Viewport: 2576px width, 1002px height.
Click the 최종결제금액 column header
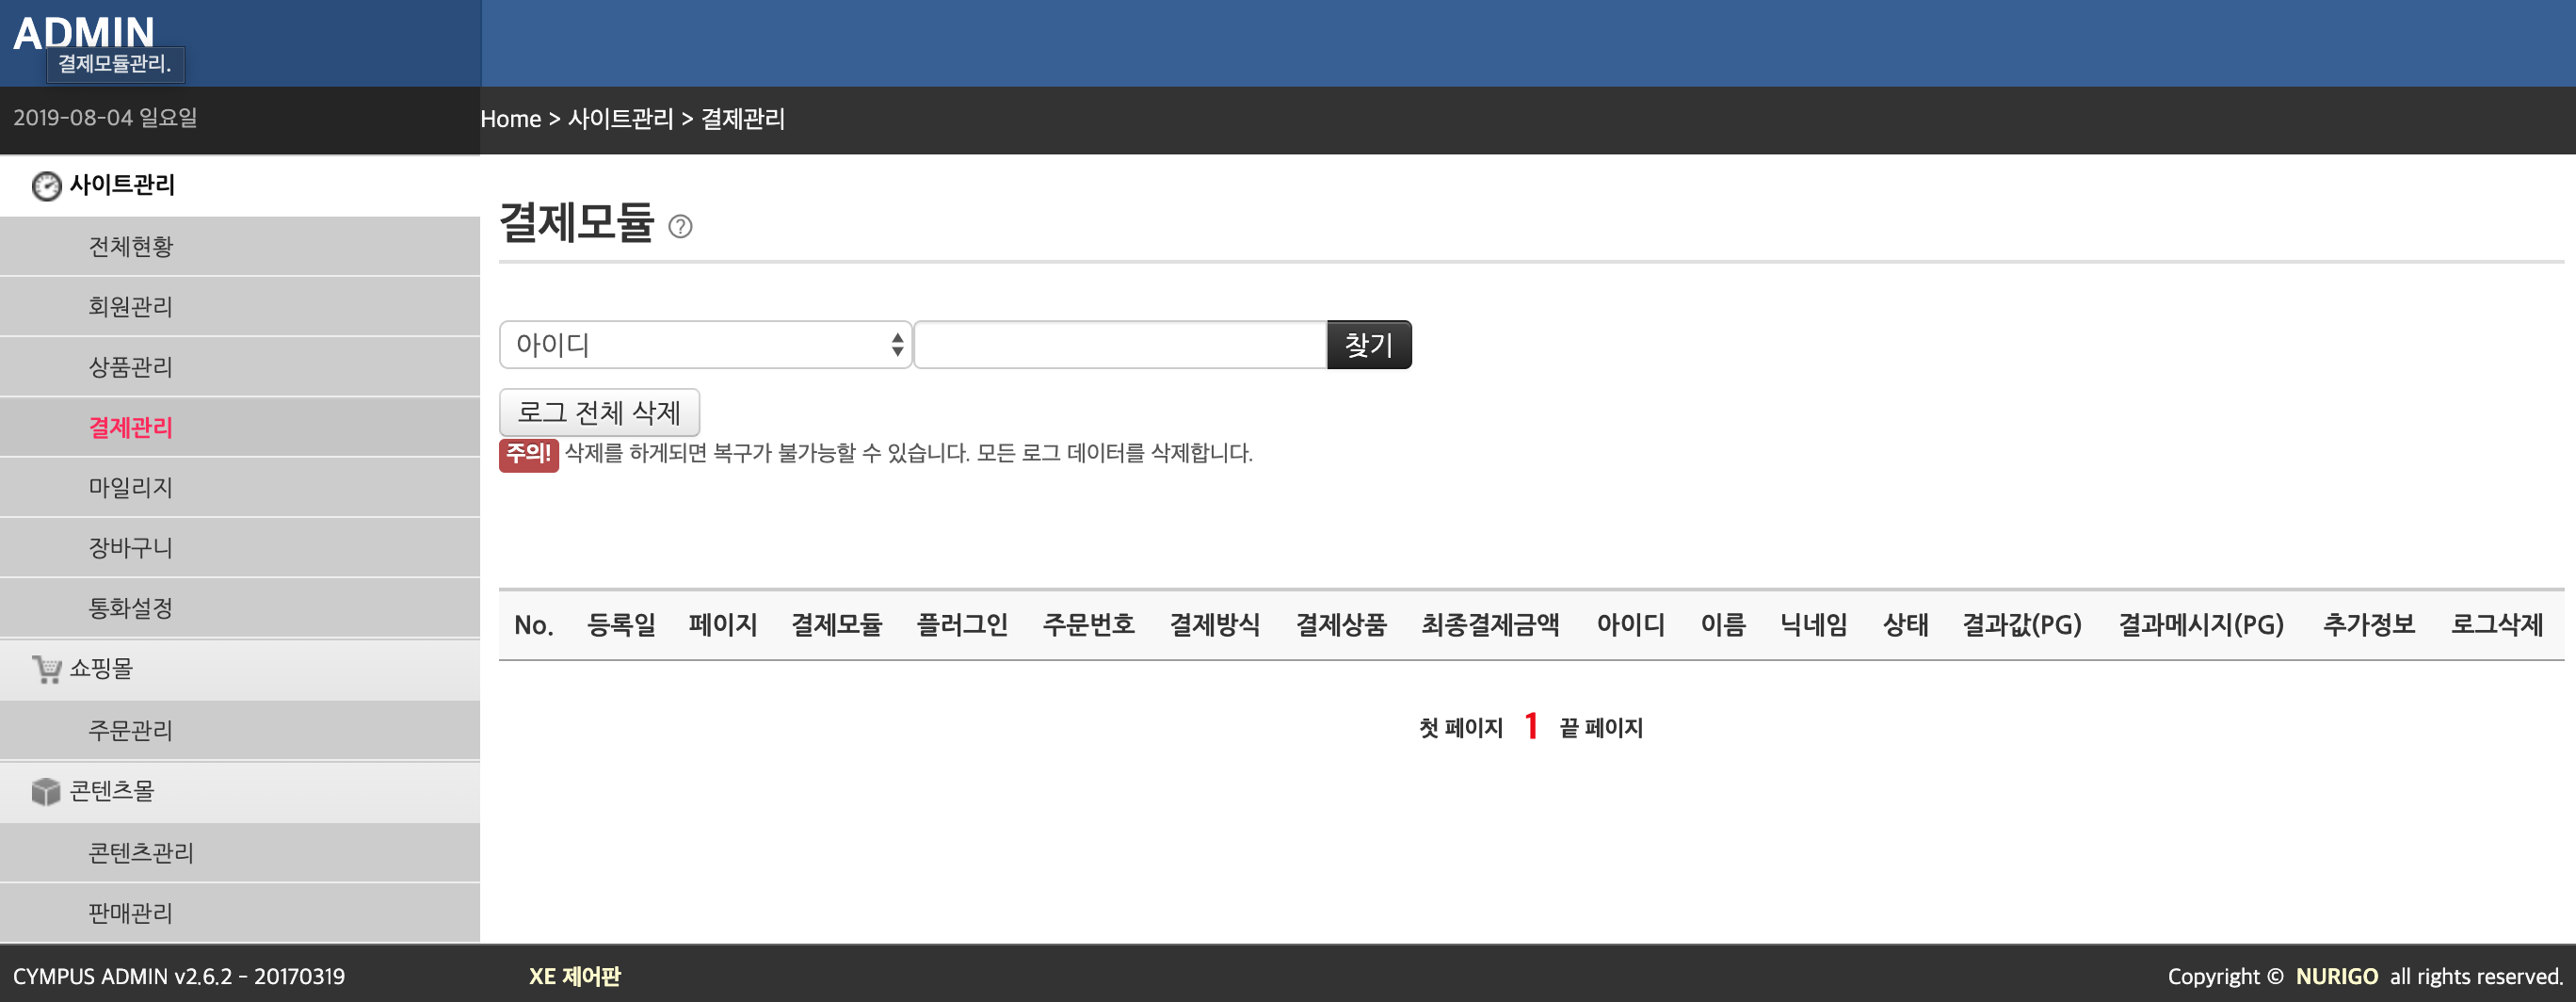point(1490,625)
